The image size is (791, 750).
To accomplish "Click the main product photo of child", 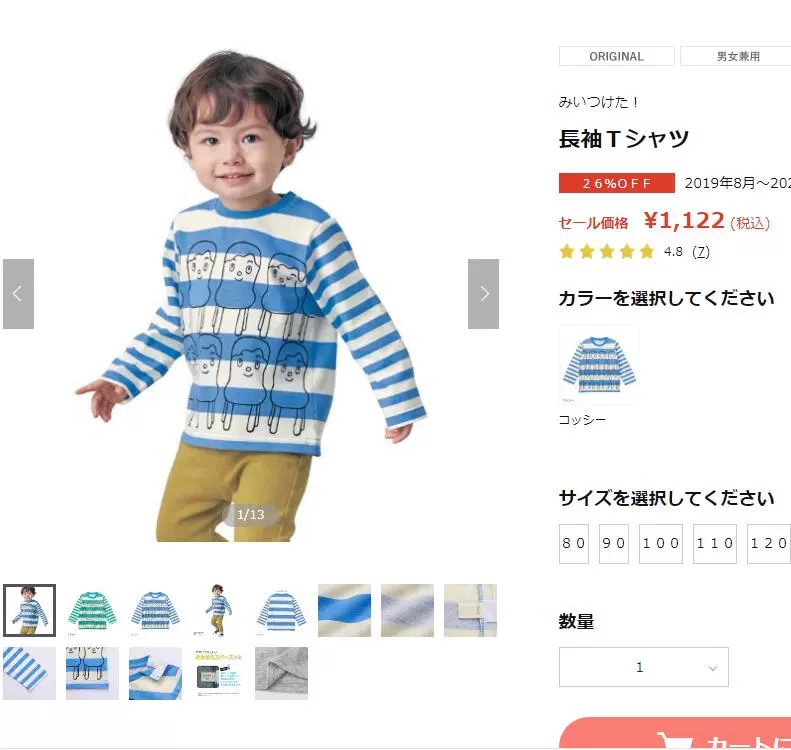I will (251, 294).
